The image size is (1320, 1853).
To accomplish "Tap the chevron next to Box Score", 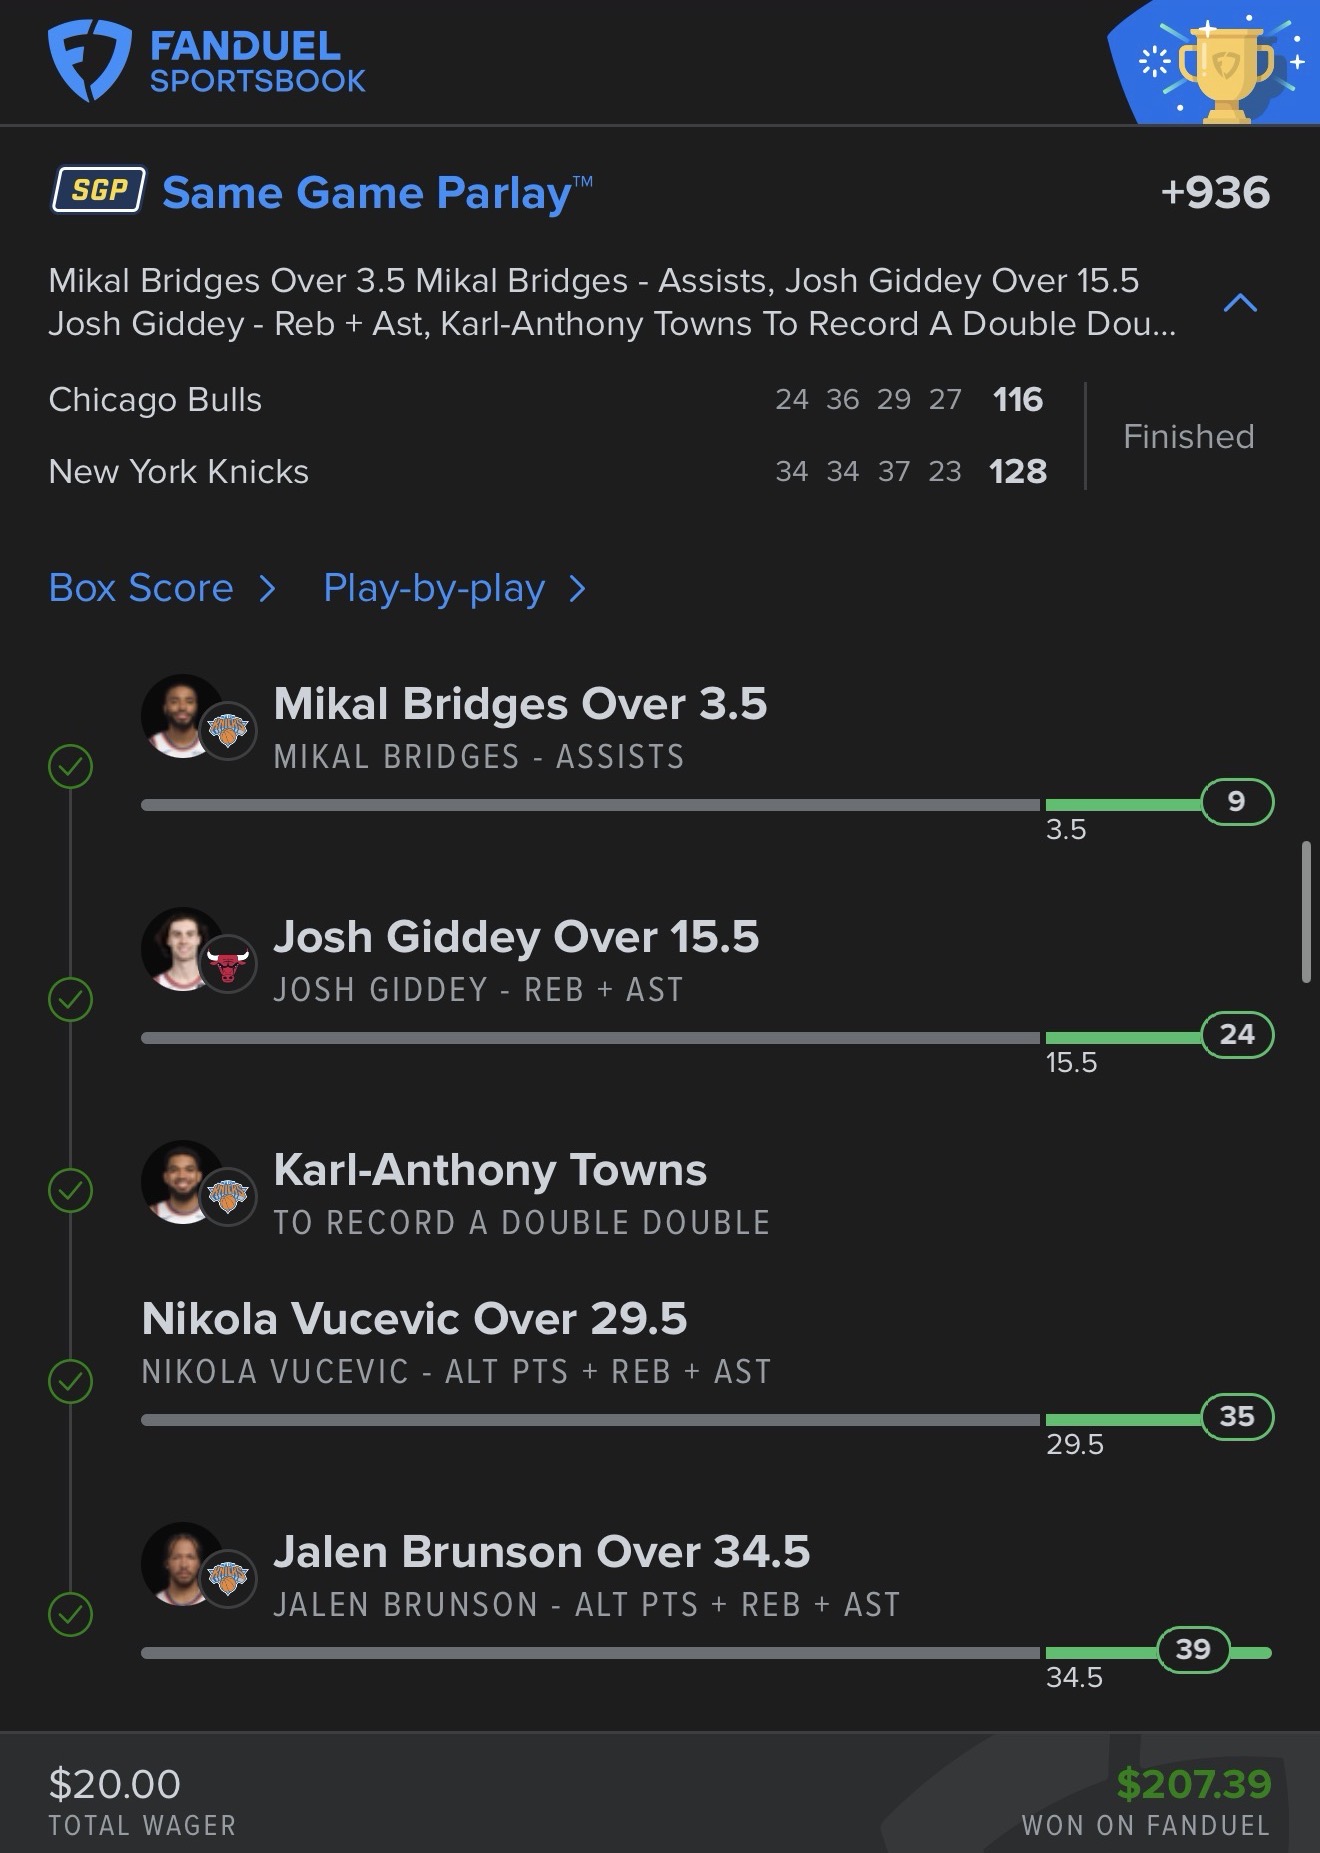I will (267, 589).
